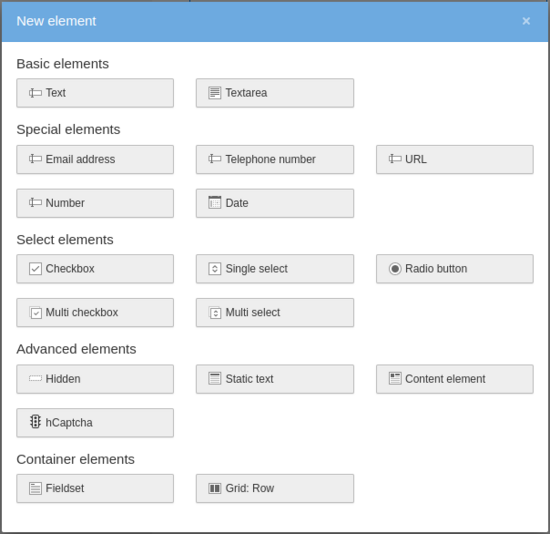
Task: Click the Email address field icon
Action: pos(35,159)
